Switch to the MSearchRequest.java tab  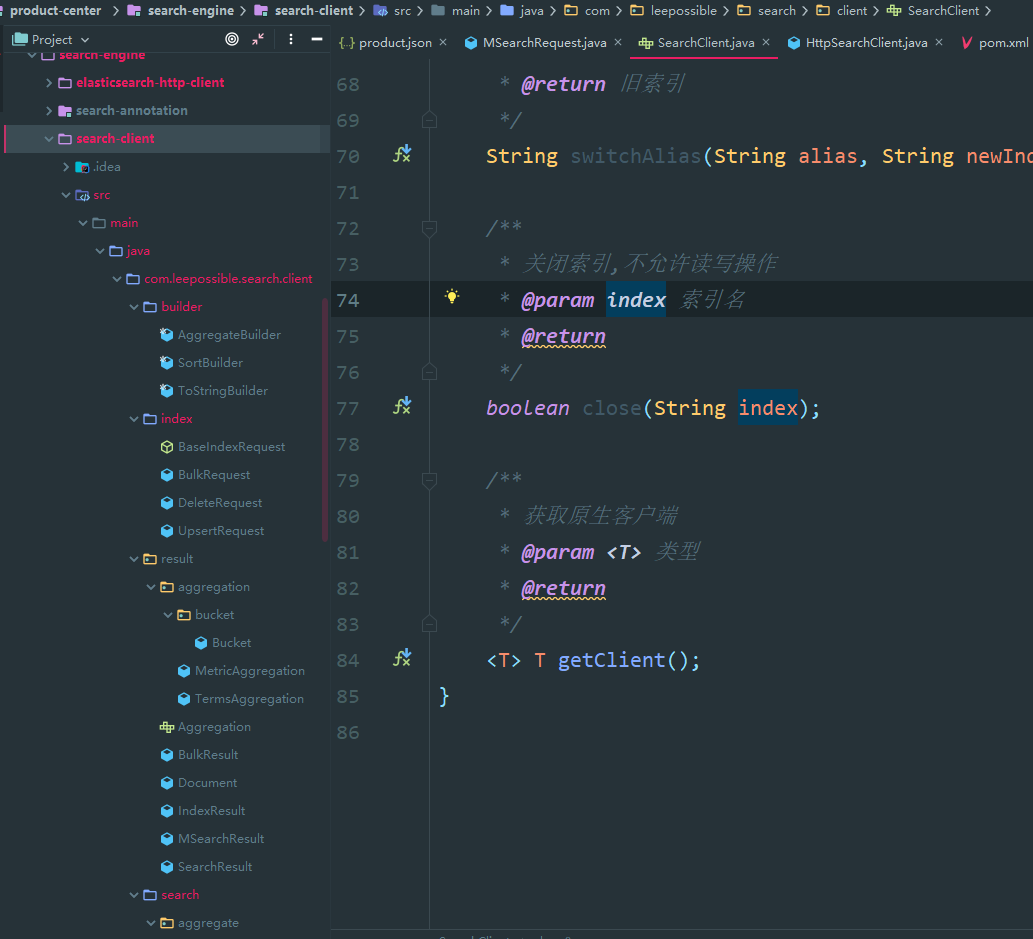pos(544,43)
